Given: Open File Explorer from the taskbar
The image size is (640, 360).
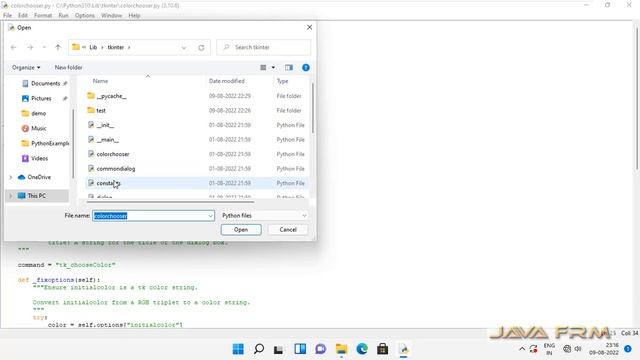Looking at the screenshot, I should [x=341, y=349].
